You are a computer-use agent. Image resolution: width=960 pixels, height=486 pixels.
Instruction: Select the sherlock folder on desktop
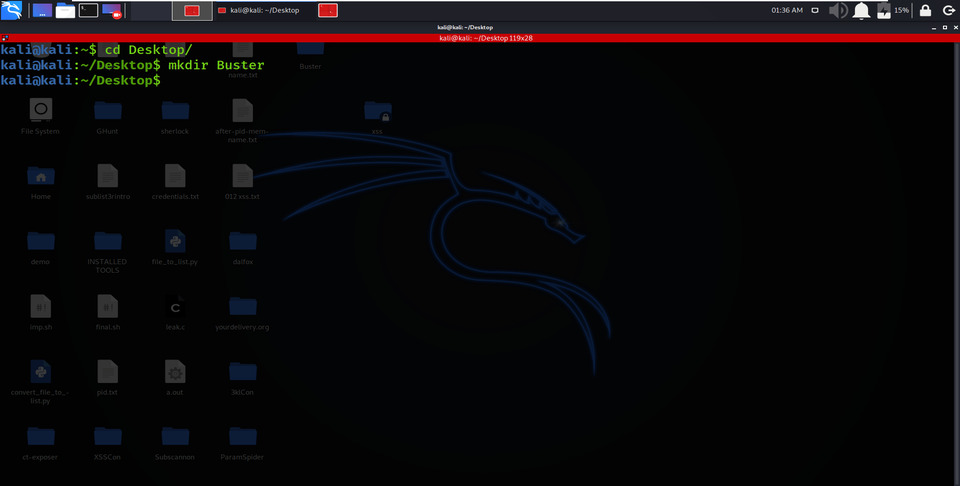(x=175, y=116)
